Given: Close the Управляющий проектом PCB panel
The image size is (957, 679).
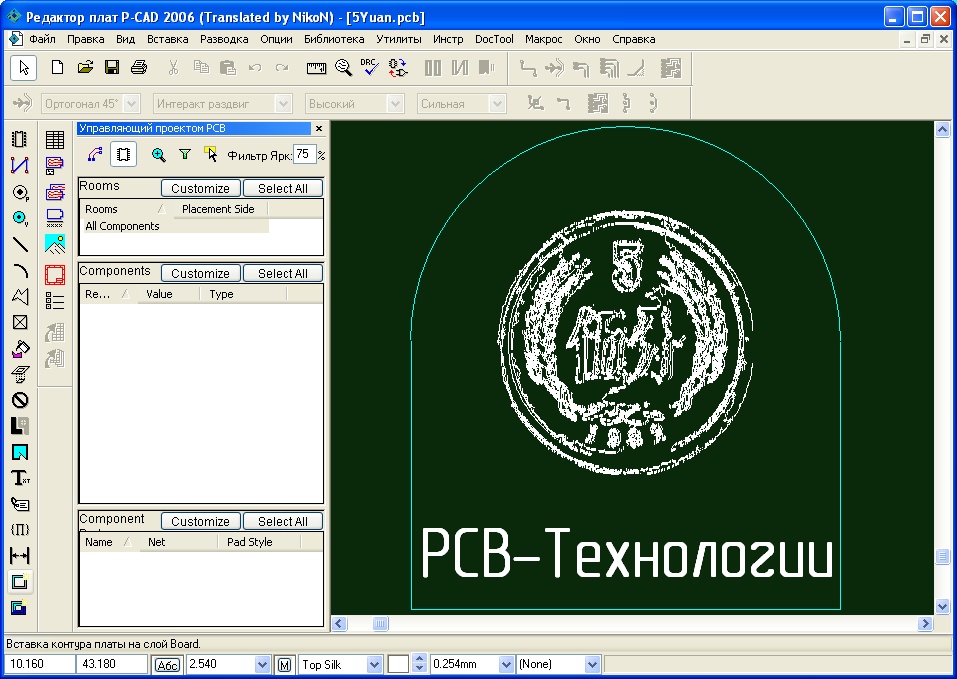Looking at the screenshot, I should tap(319, 129).
